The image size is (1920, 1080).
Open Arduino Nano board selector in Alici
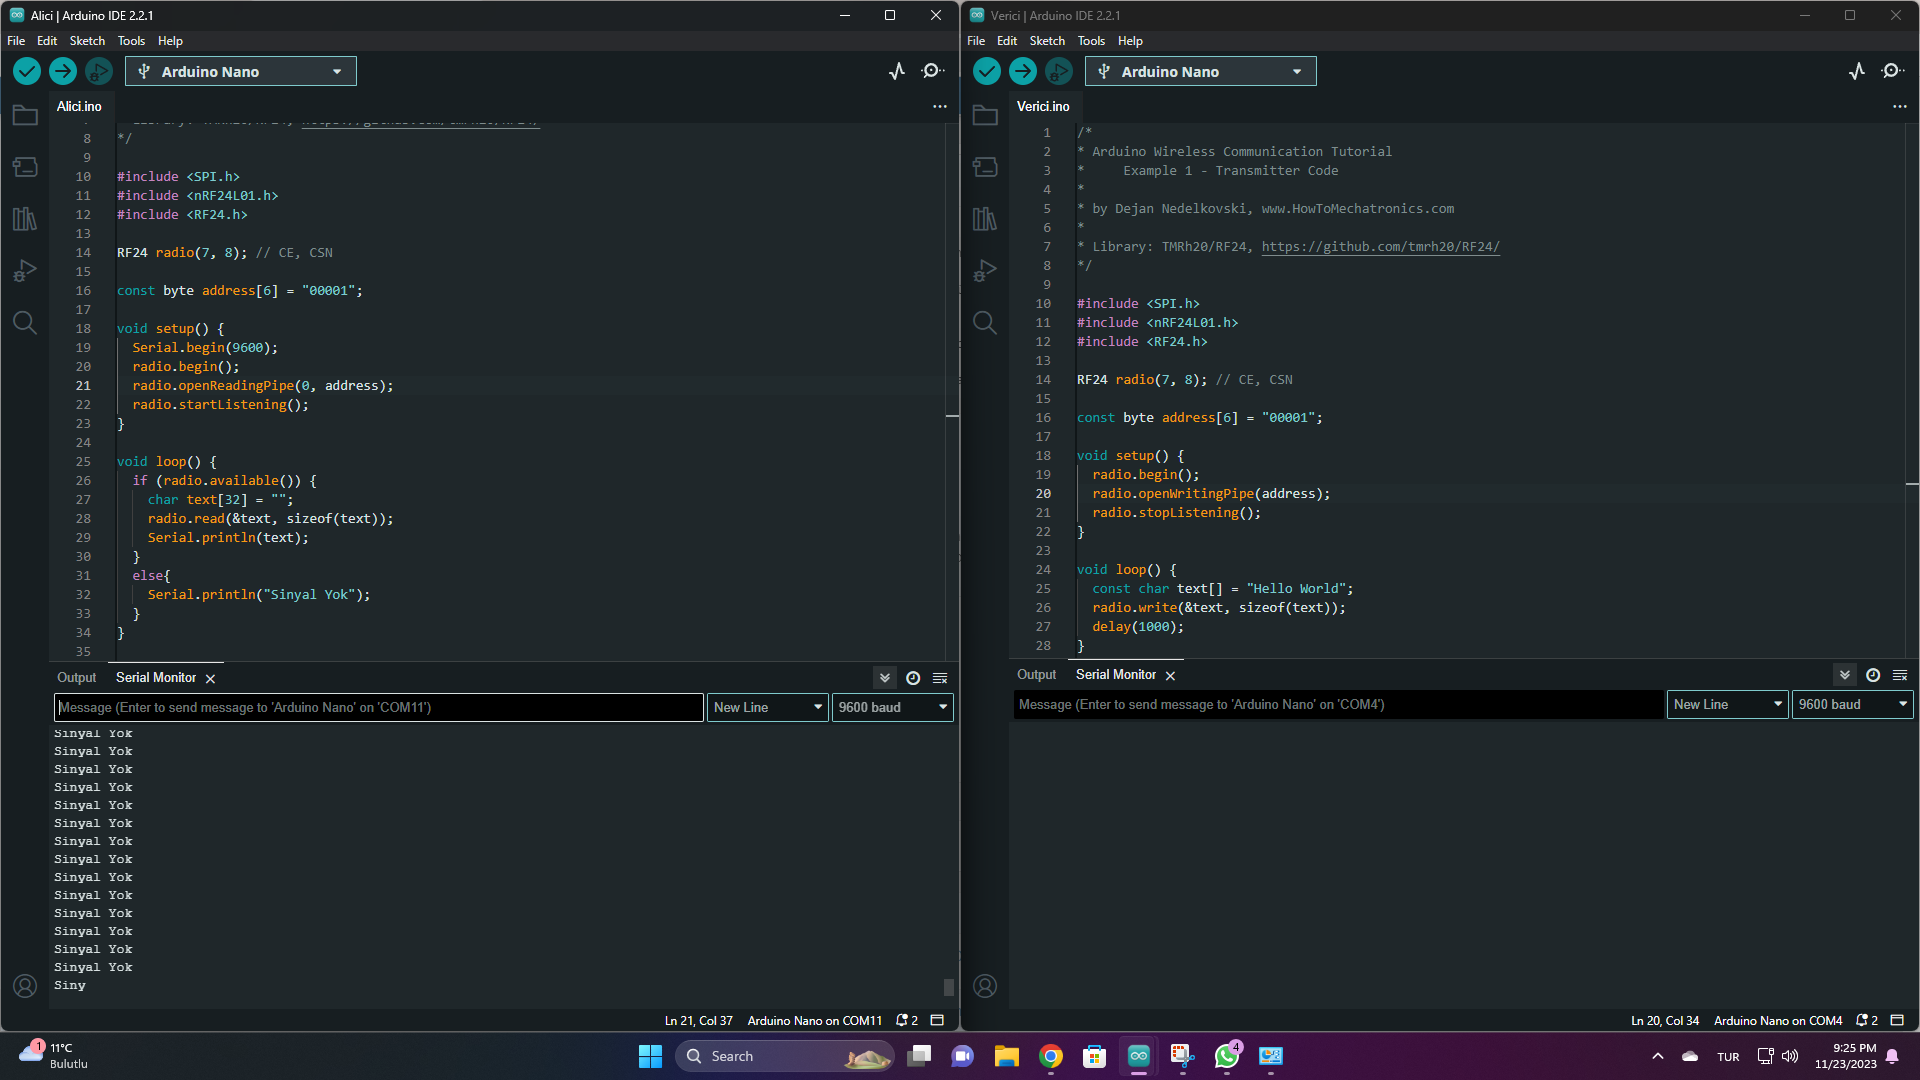click(x=241, y=72)
